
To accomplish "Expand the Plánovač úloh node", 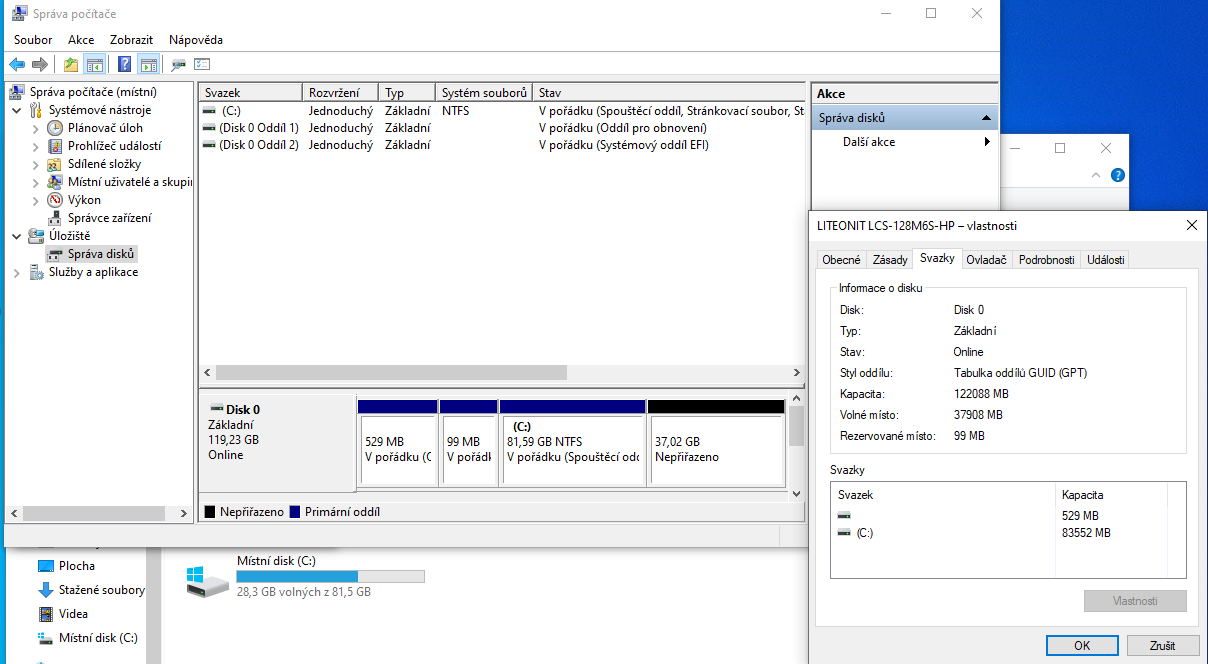I will pyautogui.click(x=36, y=128).
